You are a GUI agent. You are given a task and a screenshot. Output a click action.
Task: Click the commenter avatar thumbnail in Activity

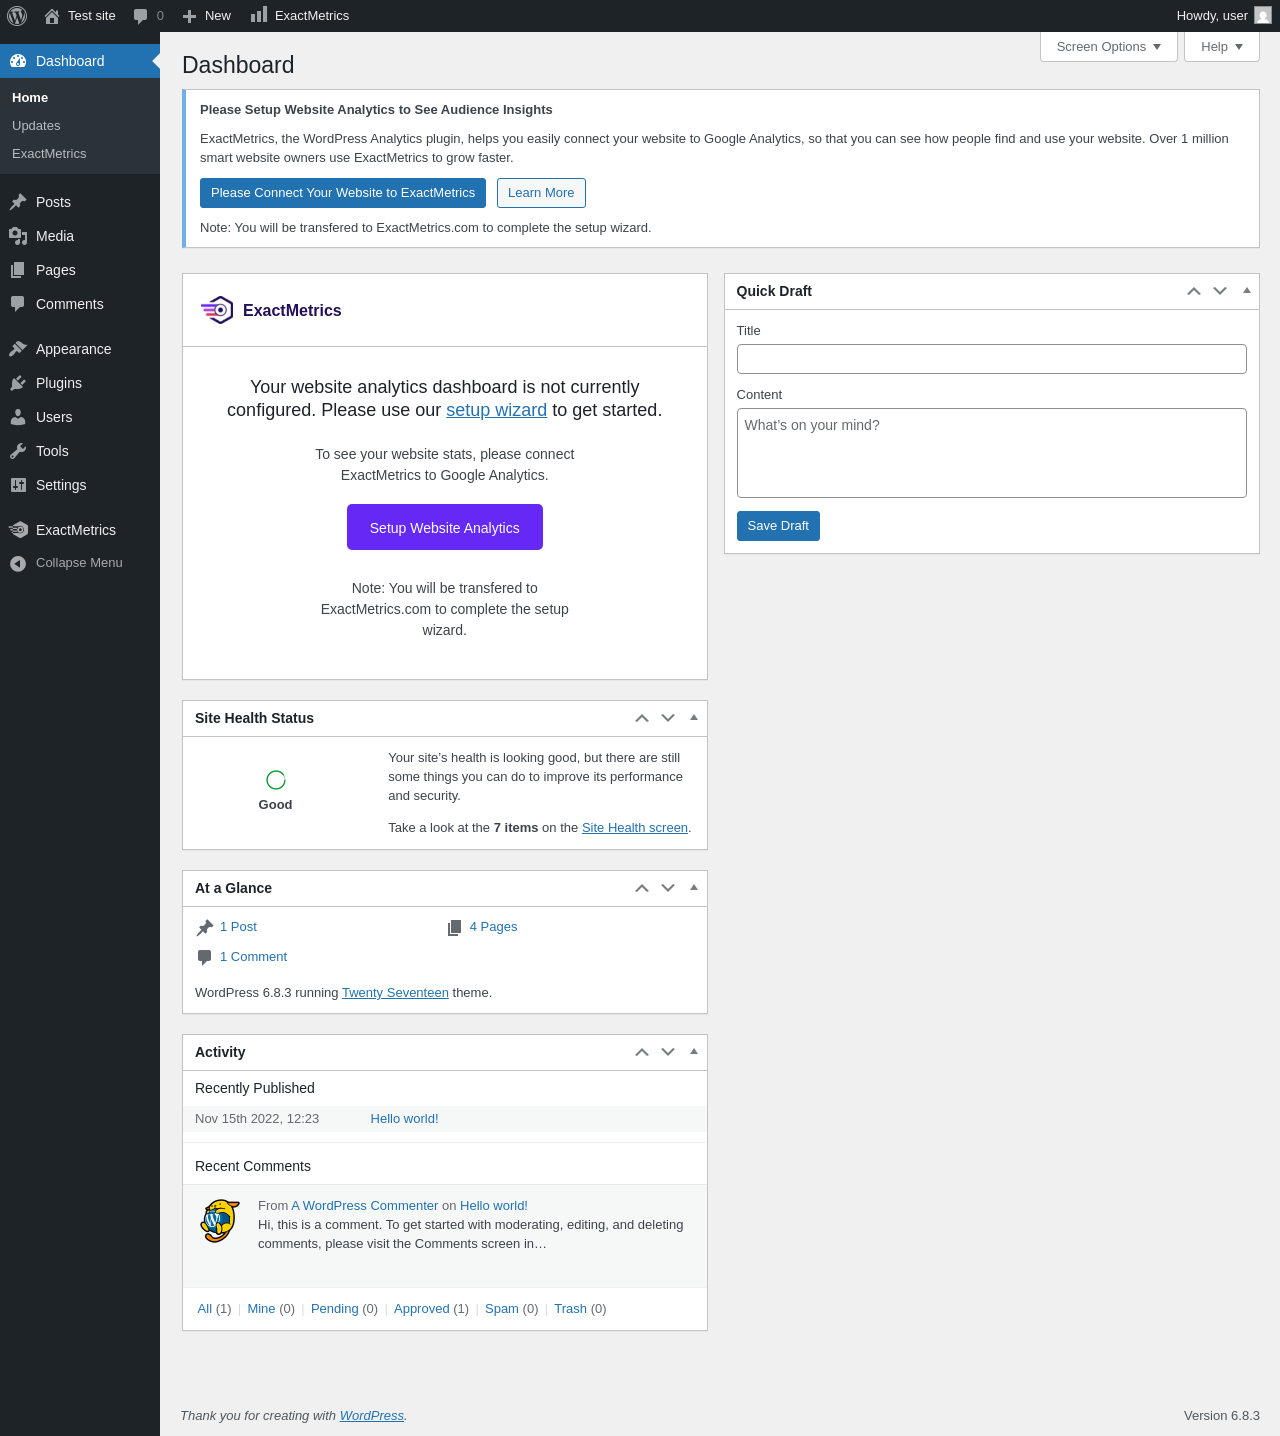pyautogui.click(x=220, y=1221)
